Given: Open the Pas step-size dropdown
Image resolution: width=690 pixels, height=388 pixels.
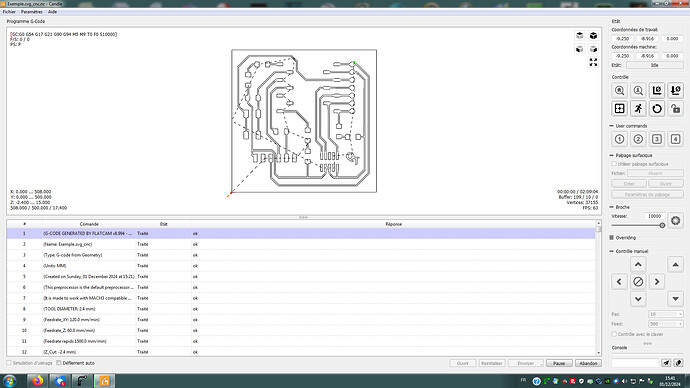Looking at the screenshot, I should (x=666, y=314).
